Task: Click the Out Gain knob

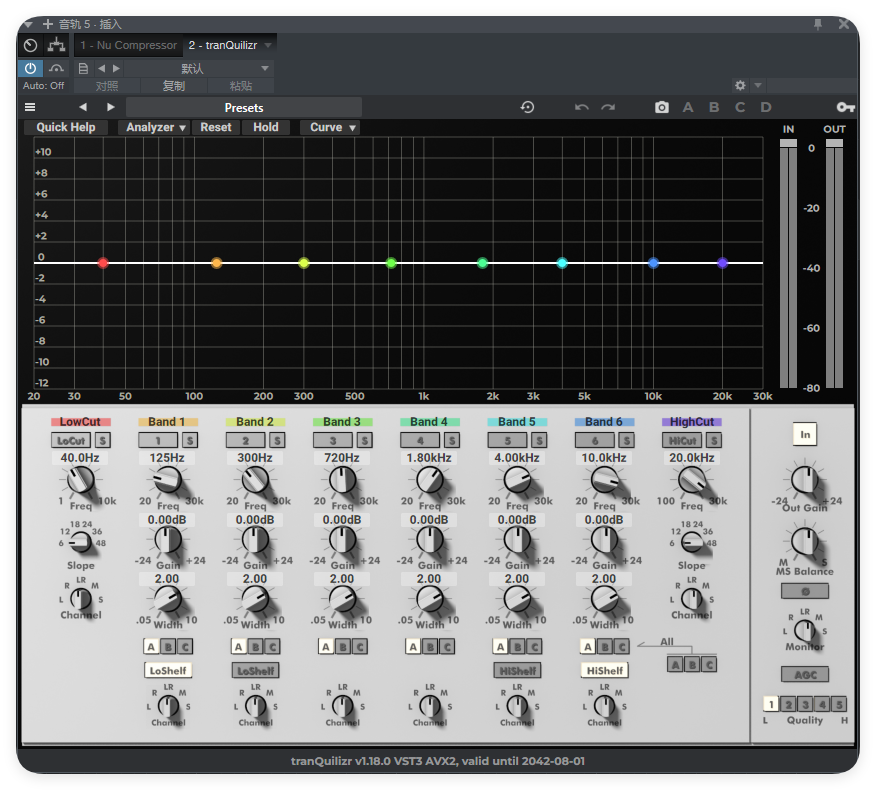Action: [x=805, y=479]
